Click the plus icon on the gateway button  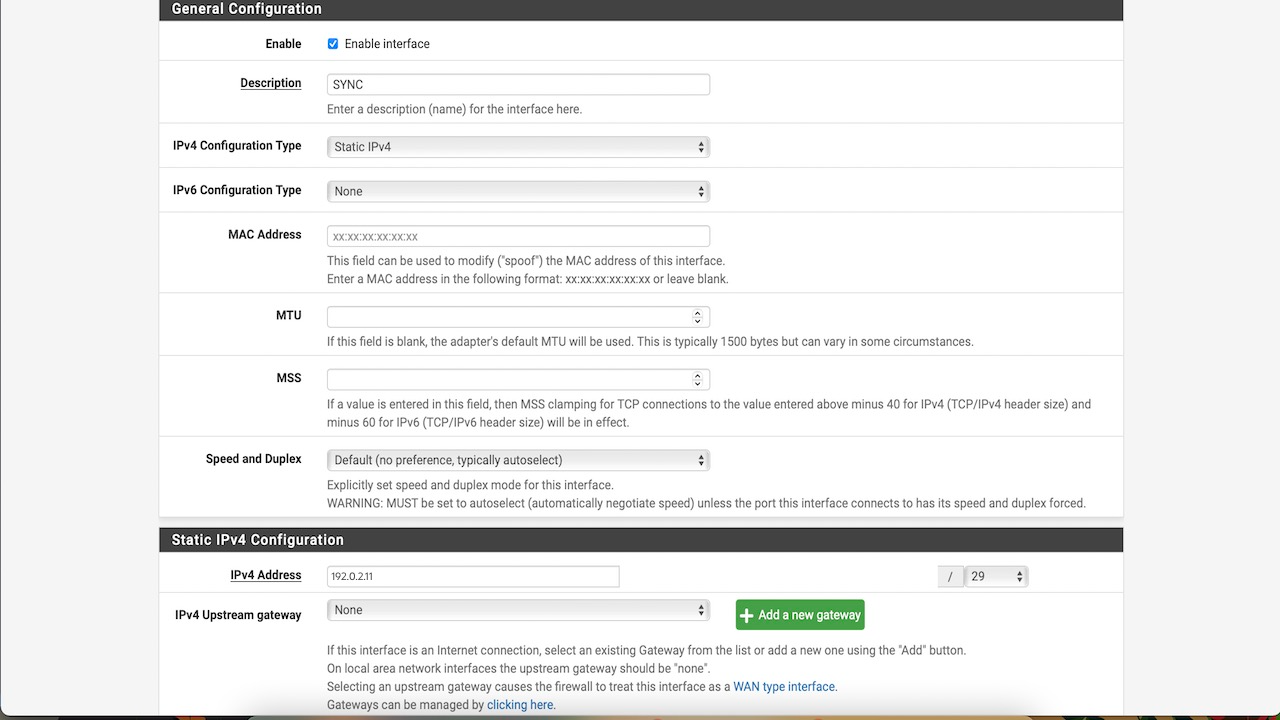(747, 614)
